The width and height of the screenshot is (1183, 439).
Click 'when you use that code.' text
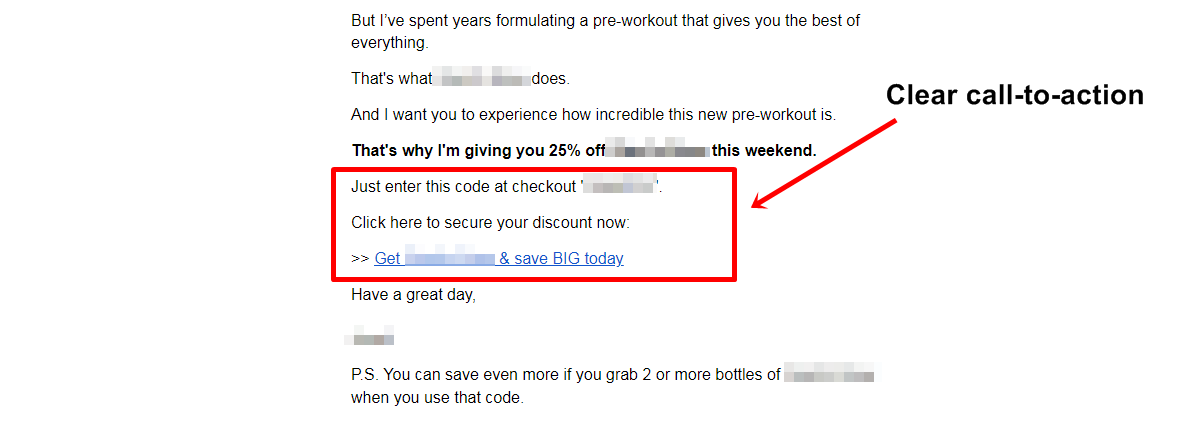tap(437, 397)
